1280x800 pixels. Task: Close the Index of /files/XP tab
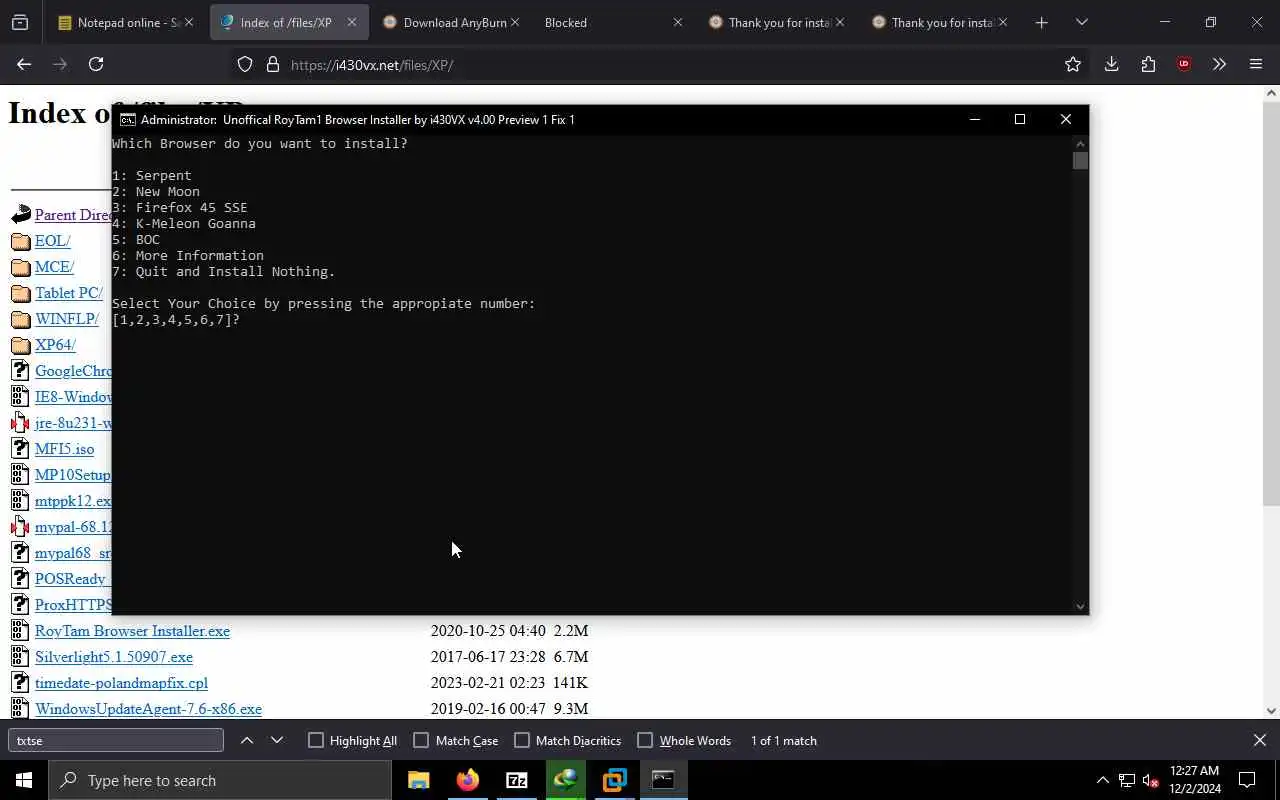[351, 22]
